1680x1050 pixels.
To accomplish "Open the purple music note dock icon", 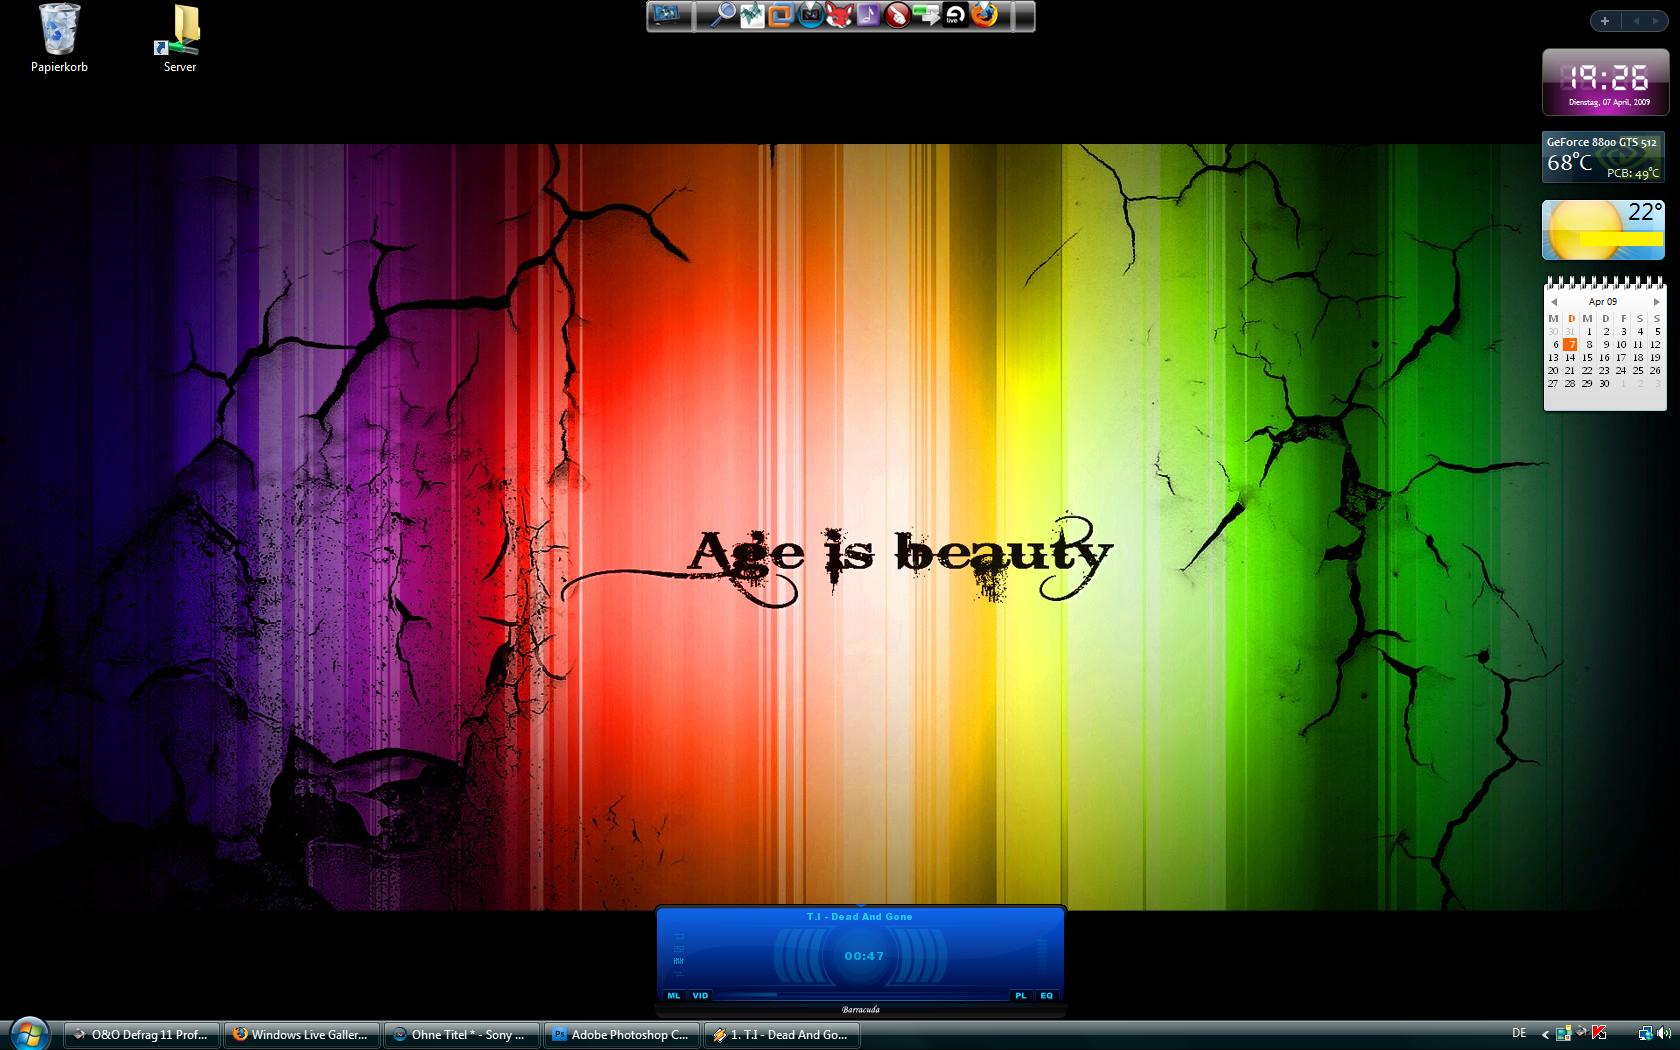I will (868, 15).
